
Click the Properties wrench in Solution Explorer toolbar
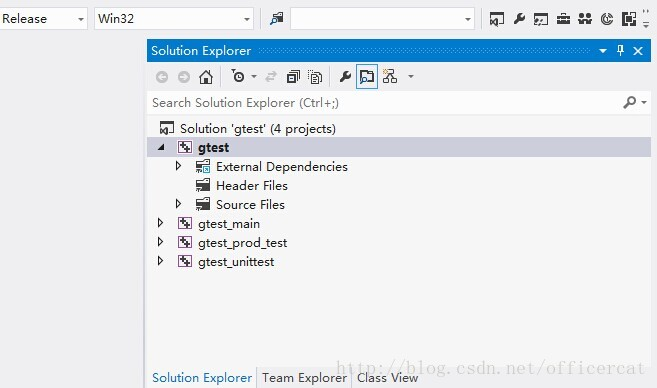[x=345, y=77]
